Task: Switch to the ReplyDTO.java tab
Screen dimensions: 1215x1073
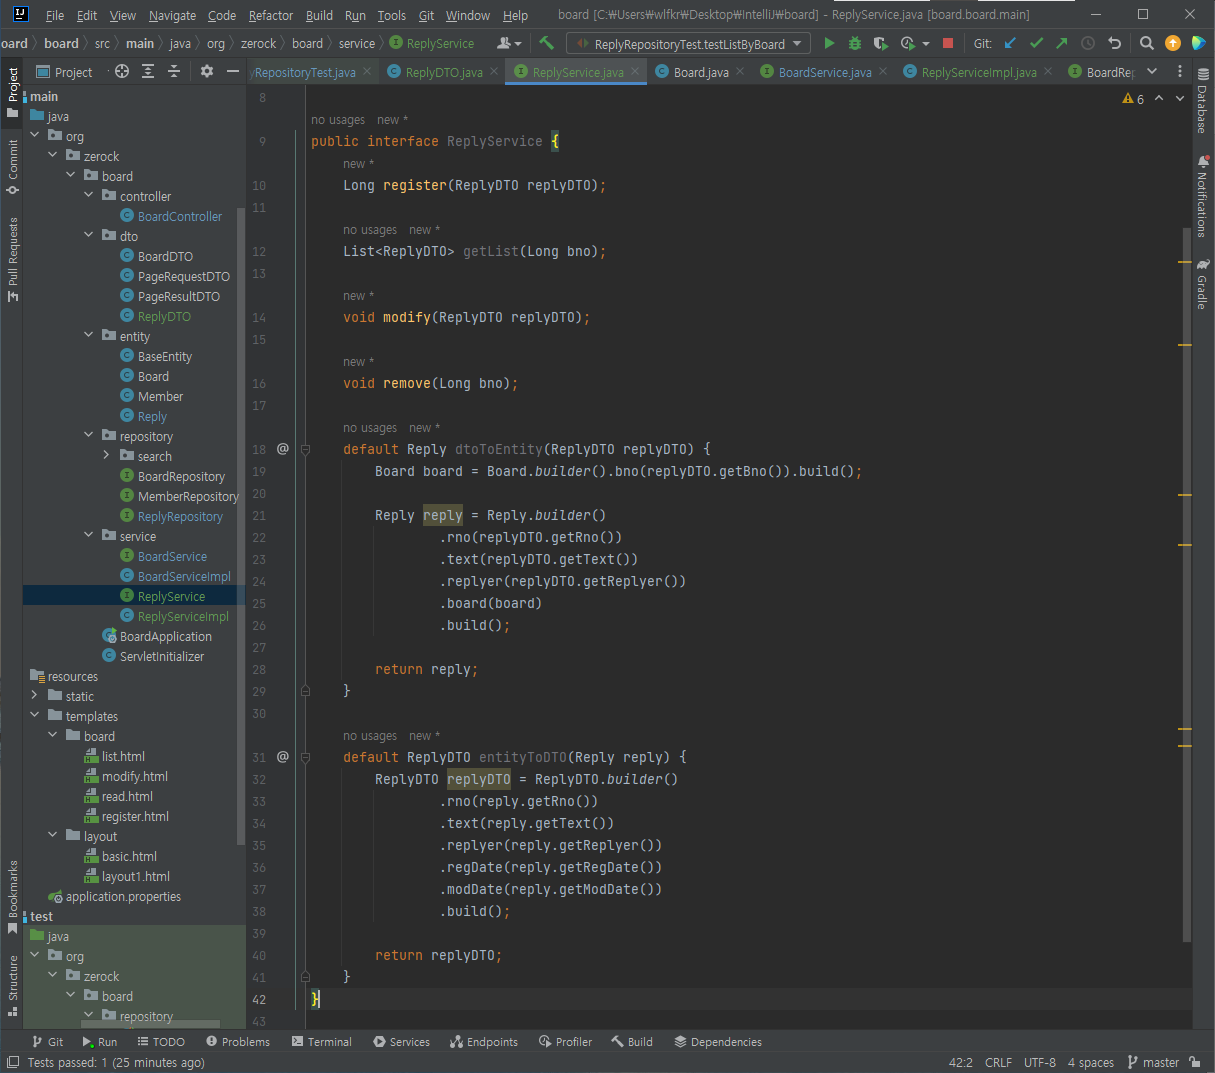Action: [444, 72]
